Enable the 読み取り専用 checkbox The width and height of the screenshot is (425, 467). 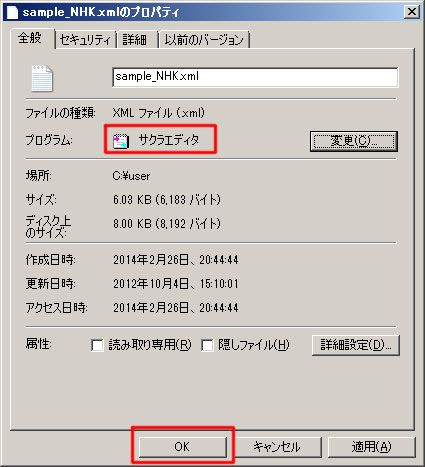[97, 345]
